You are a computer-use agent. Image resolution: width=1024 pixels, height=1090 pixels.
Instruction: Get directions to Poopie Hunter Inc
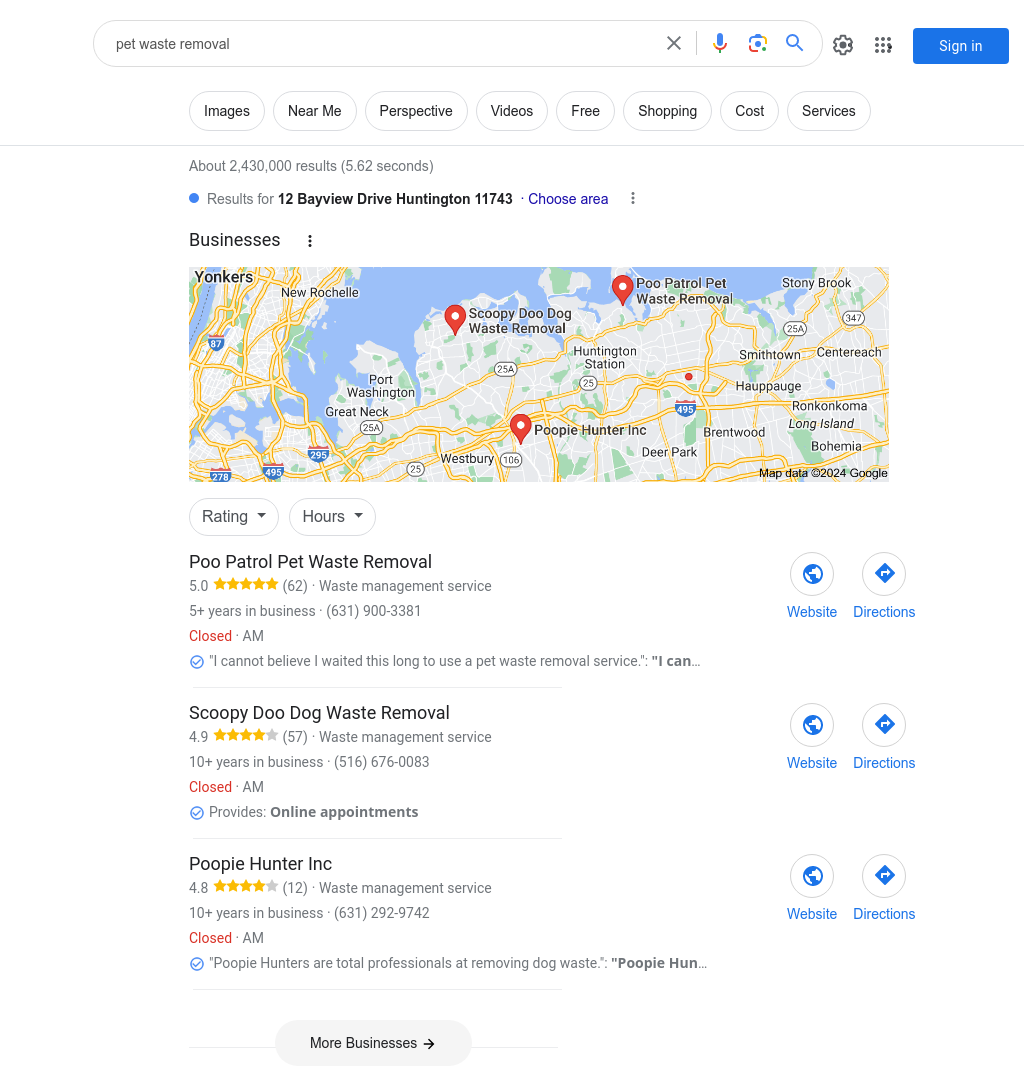click(884, 876)
